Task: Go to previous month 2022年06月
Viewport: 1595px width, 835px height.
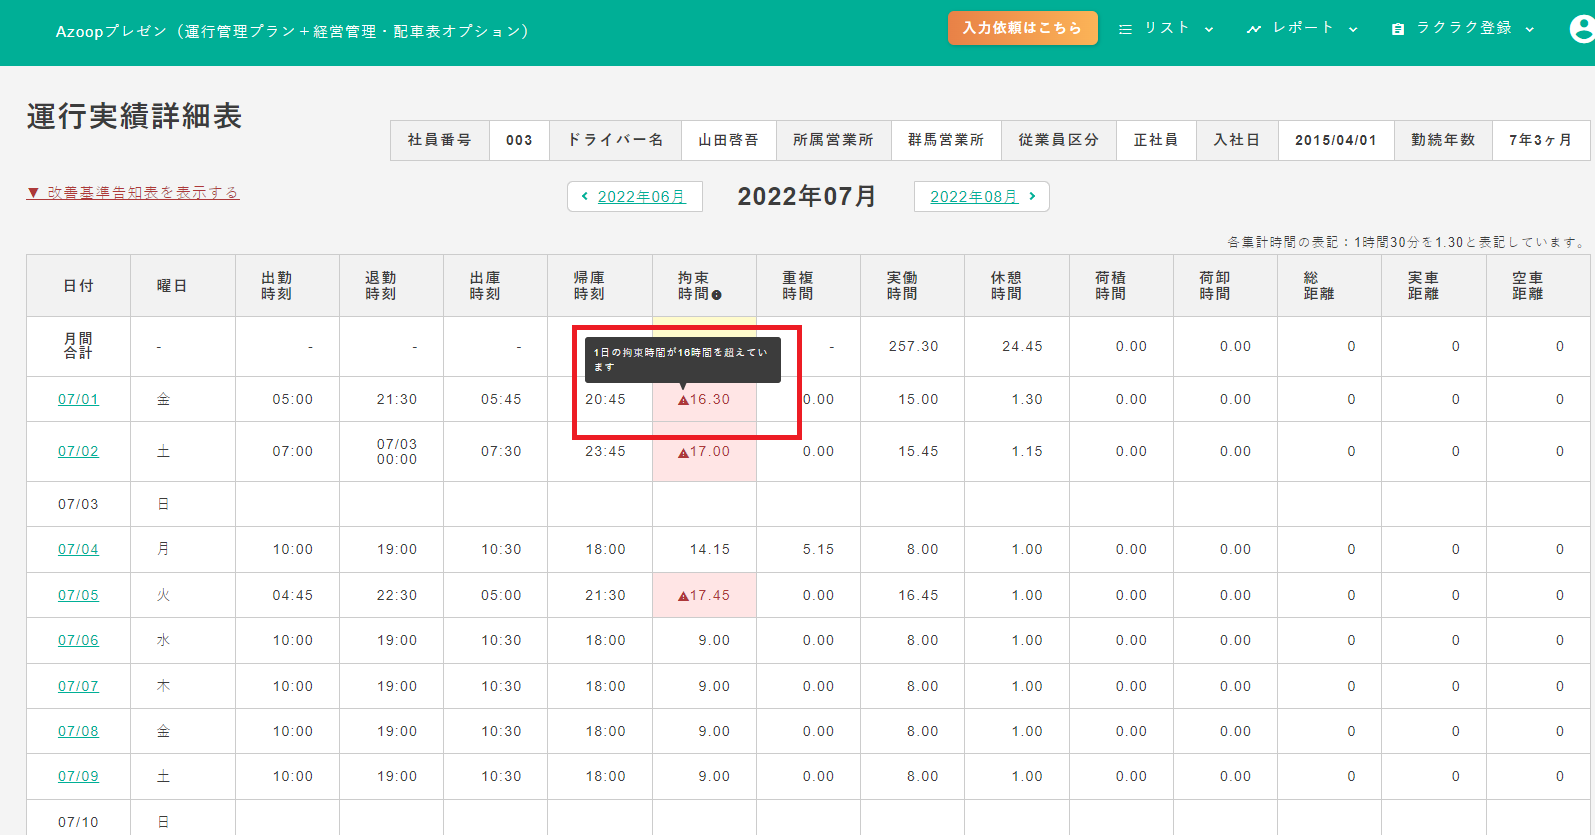Action: click(x=634, y=197)
